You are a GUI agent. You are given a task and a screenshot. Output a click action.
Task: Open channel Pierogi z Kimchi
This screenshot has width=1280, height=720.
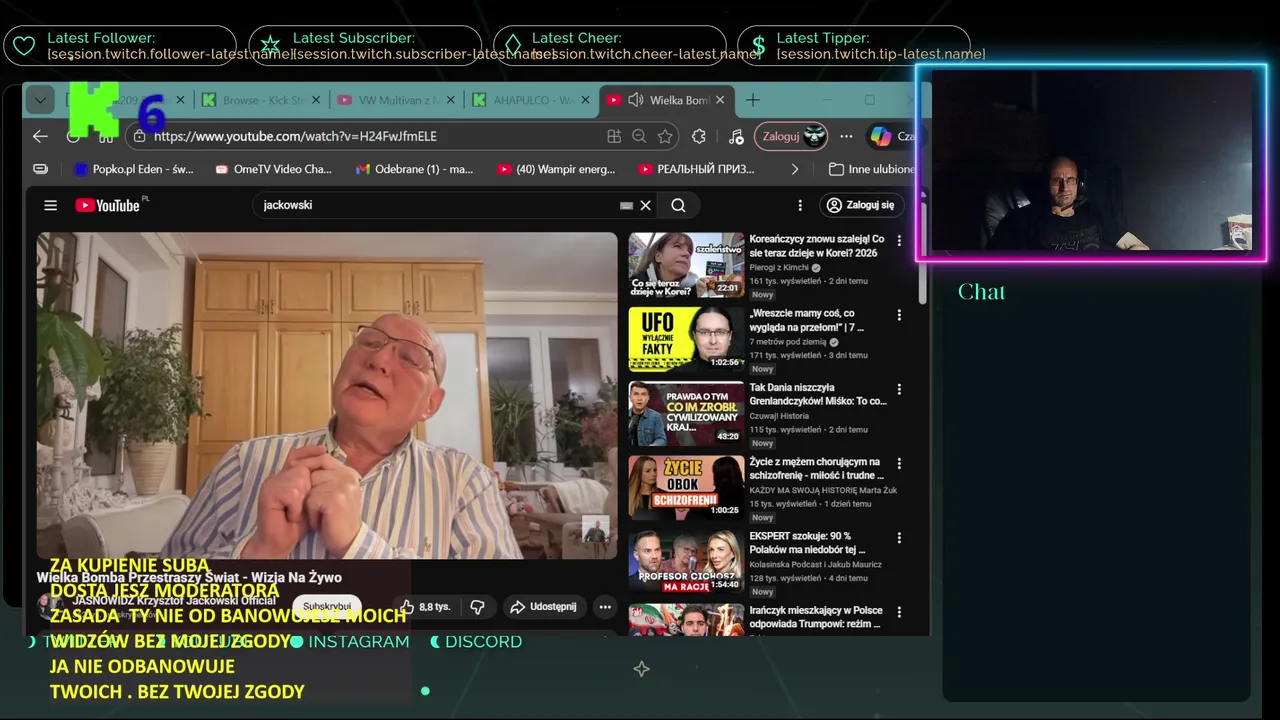[x=780, y=268]
